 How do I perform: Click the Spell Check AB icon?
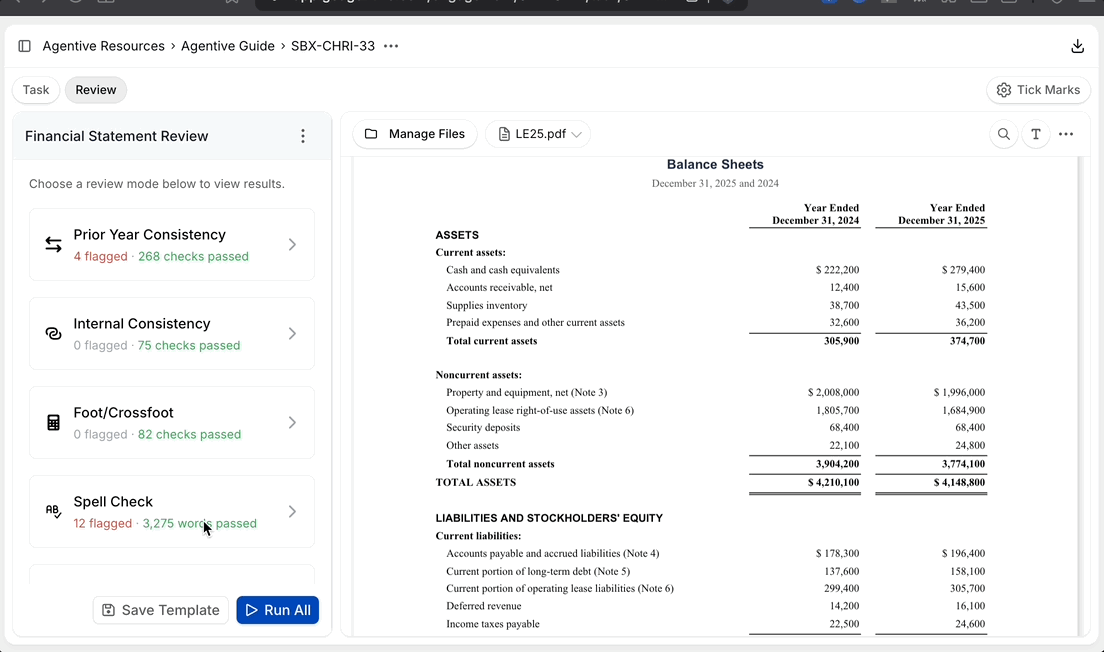pos(54,511)
